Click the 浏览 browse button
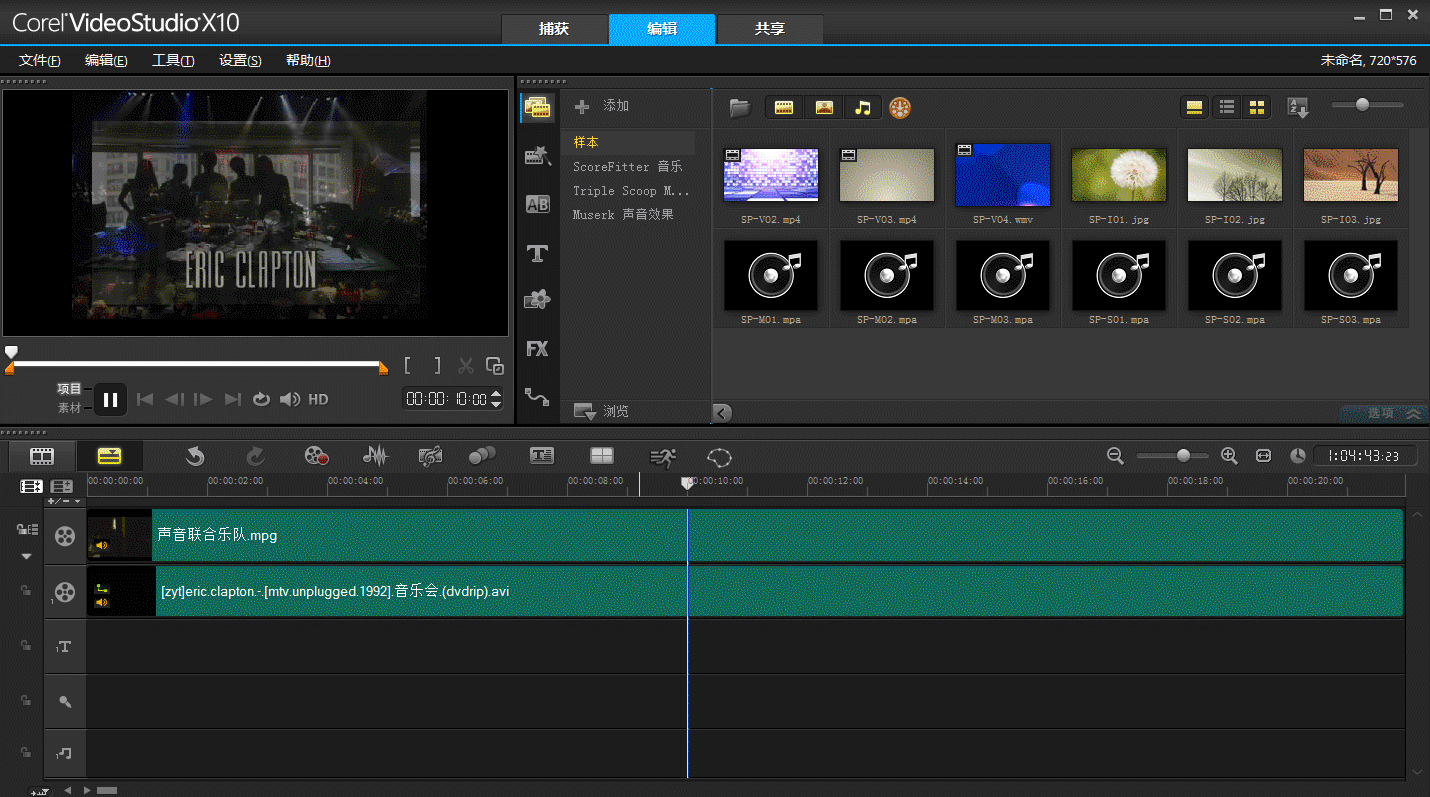Screen dimensions: 1430x797 (x=601, y=411)
